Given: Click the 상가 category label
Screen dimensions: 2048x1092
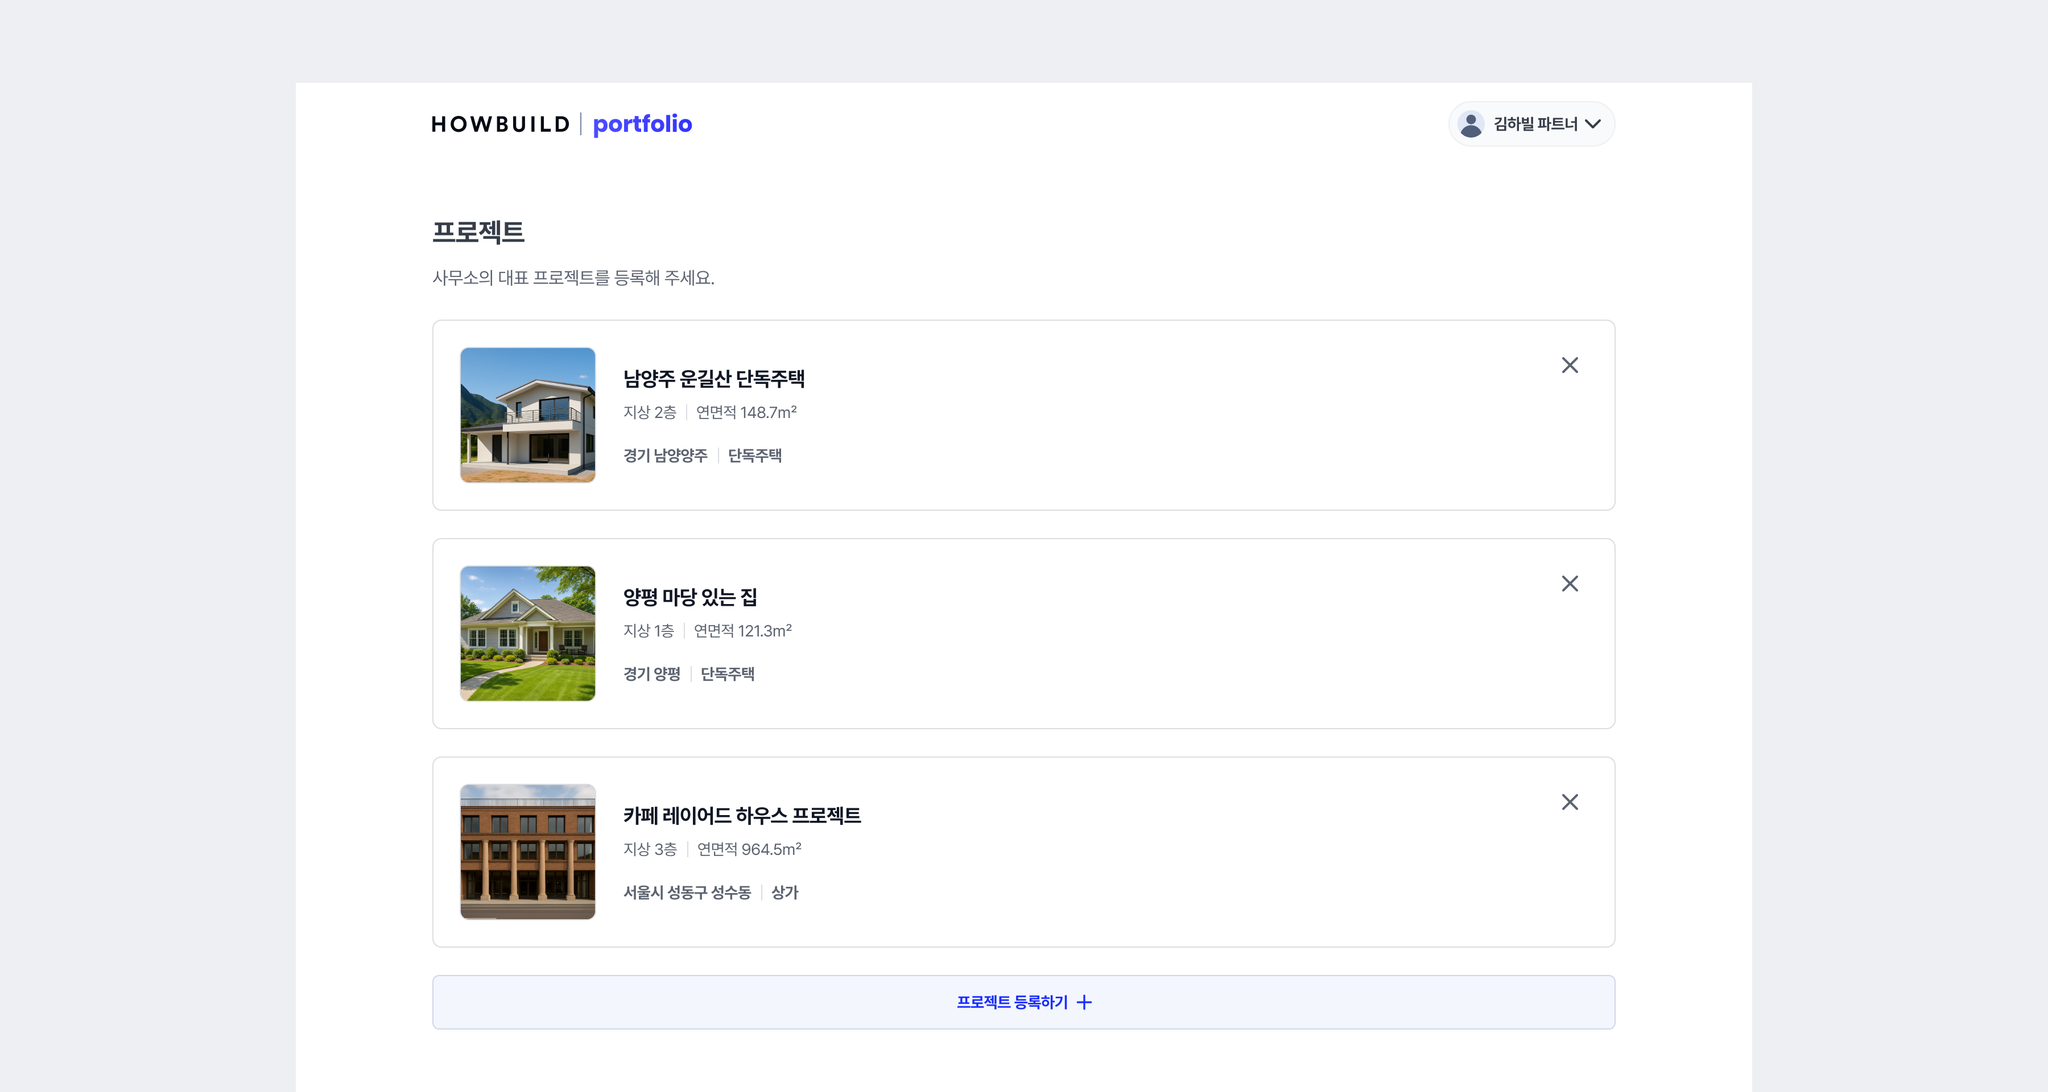Looking at the screenshot, I should click(785, 893).
